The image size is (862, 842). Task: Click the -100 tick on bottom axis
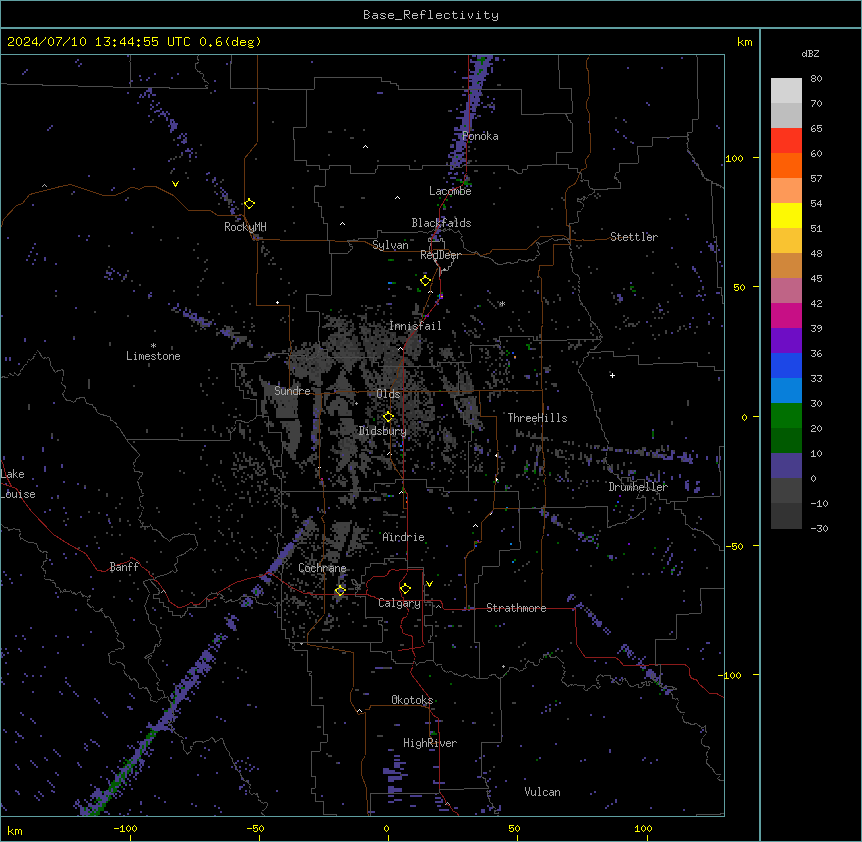[x=125, y=828]
